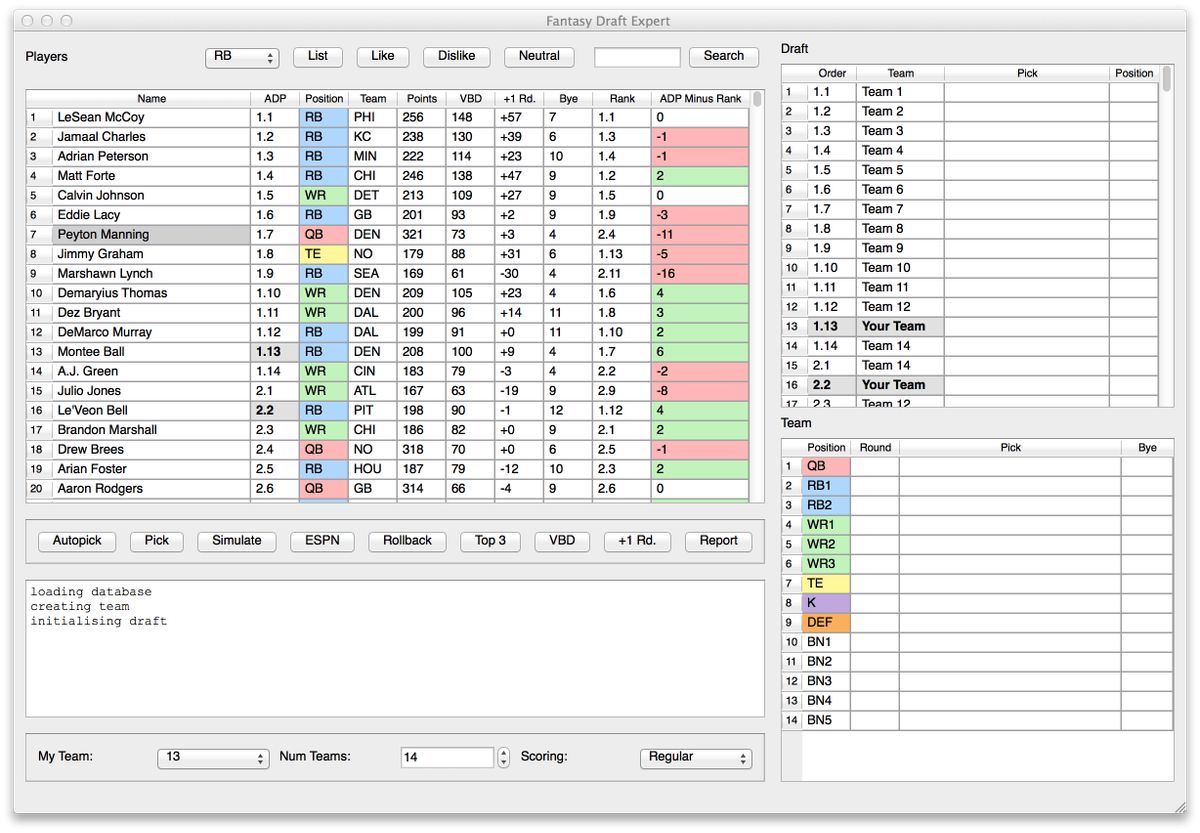Open the position filter dropdown showing RB
This screenshot has height=833, width=1200.
coord(242,56)
